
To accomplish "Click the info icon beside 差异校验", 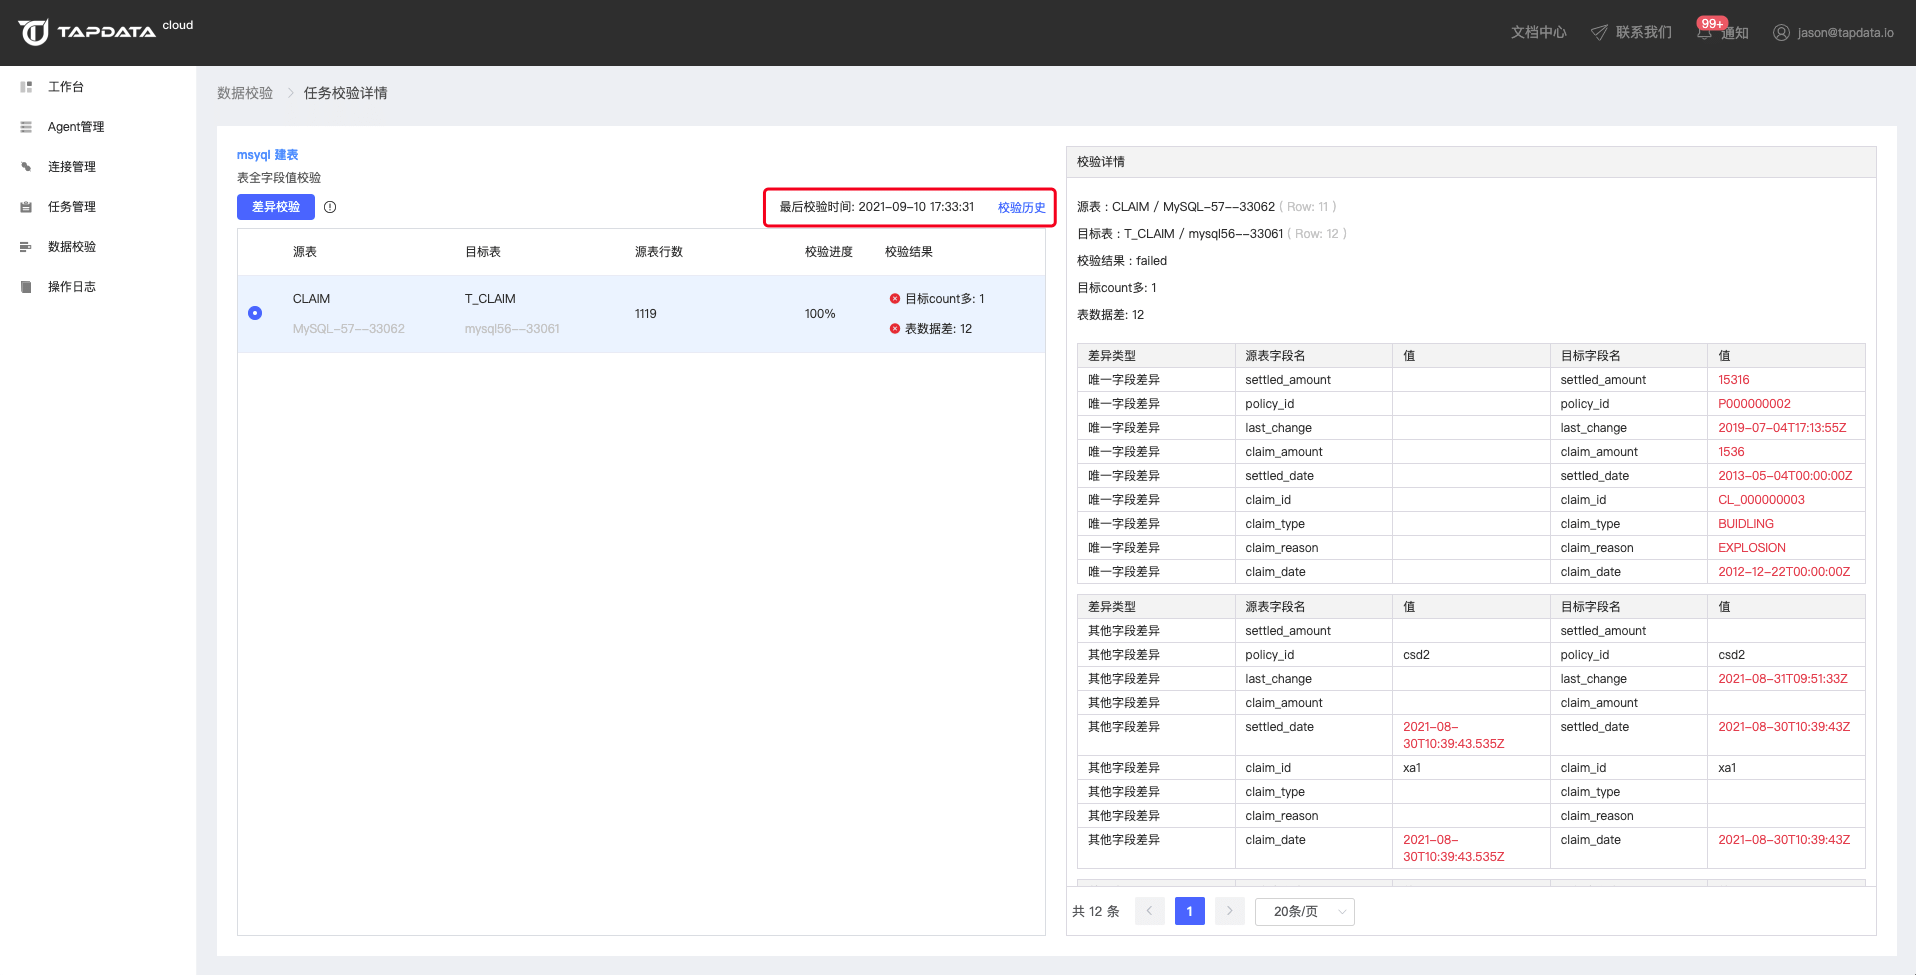I will (330, 207).
